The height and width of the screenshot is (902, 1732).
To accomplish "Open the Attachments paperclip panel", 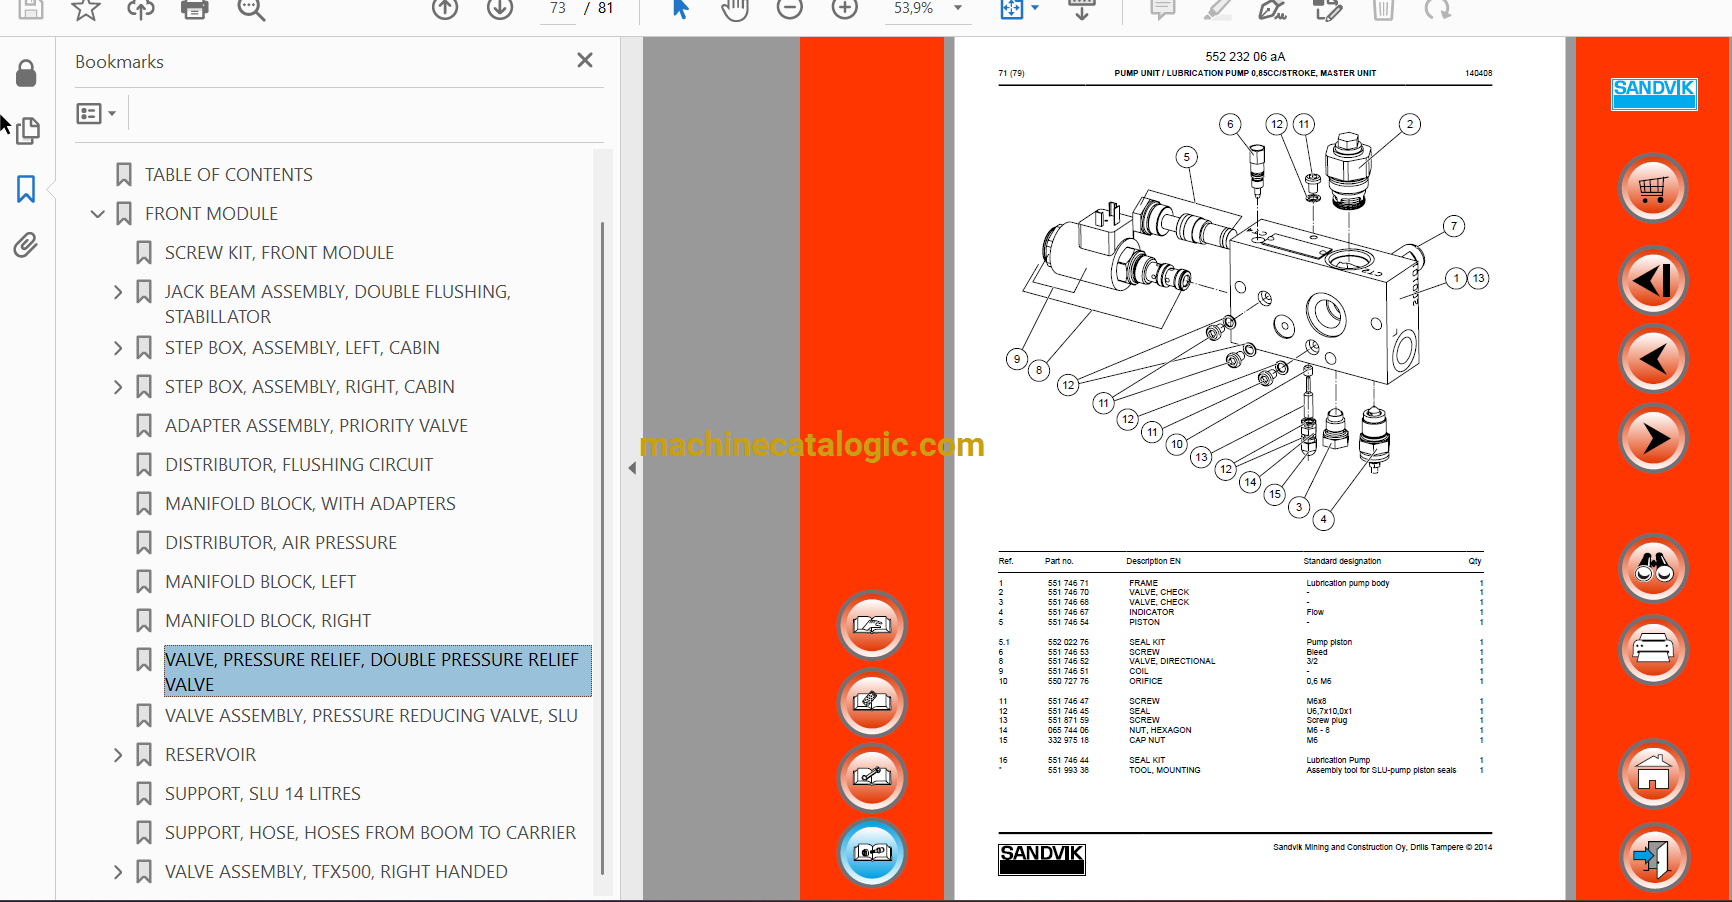I will tap(26, 245).
